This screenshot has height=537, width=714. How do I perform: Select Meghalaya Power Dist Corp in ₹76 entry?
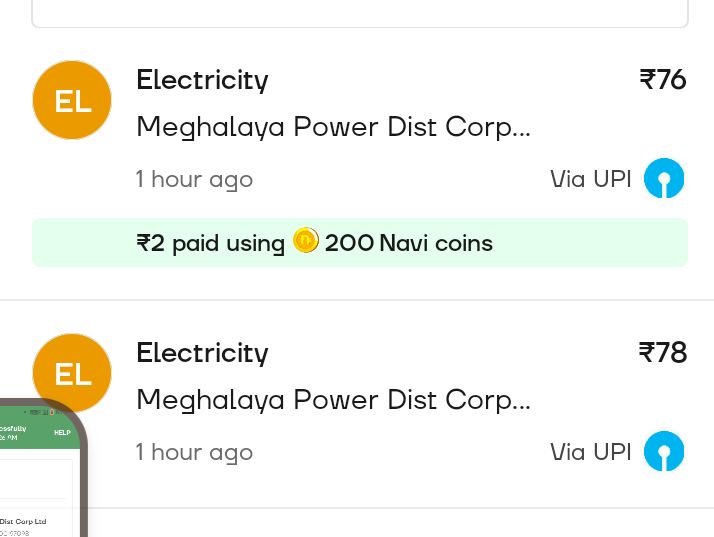333,127
